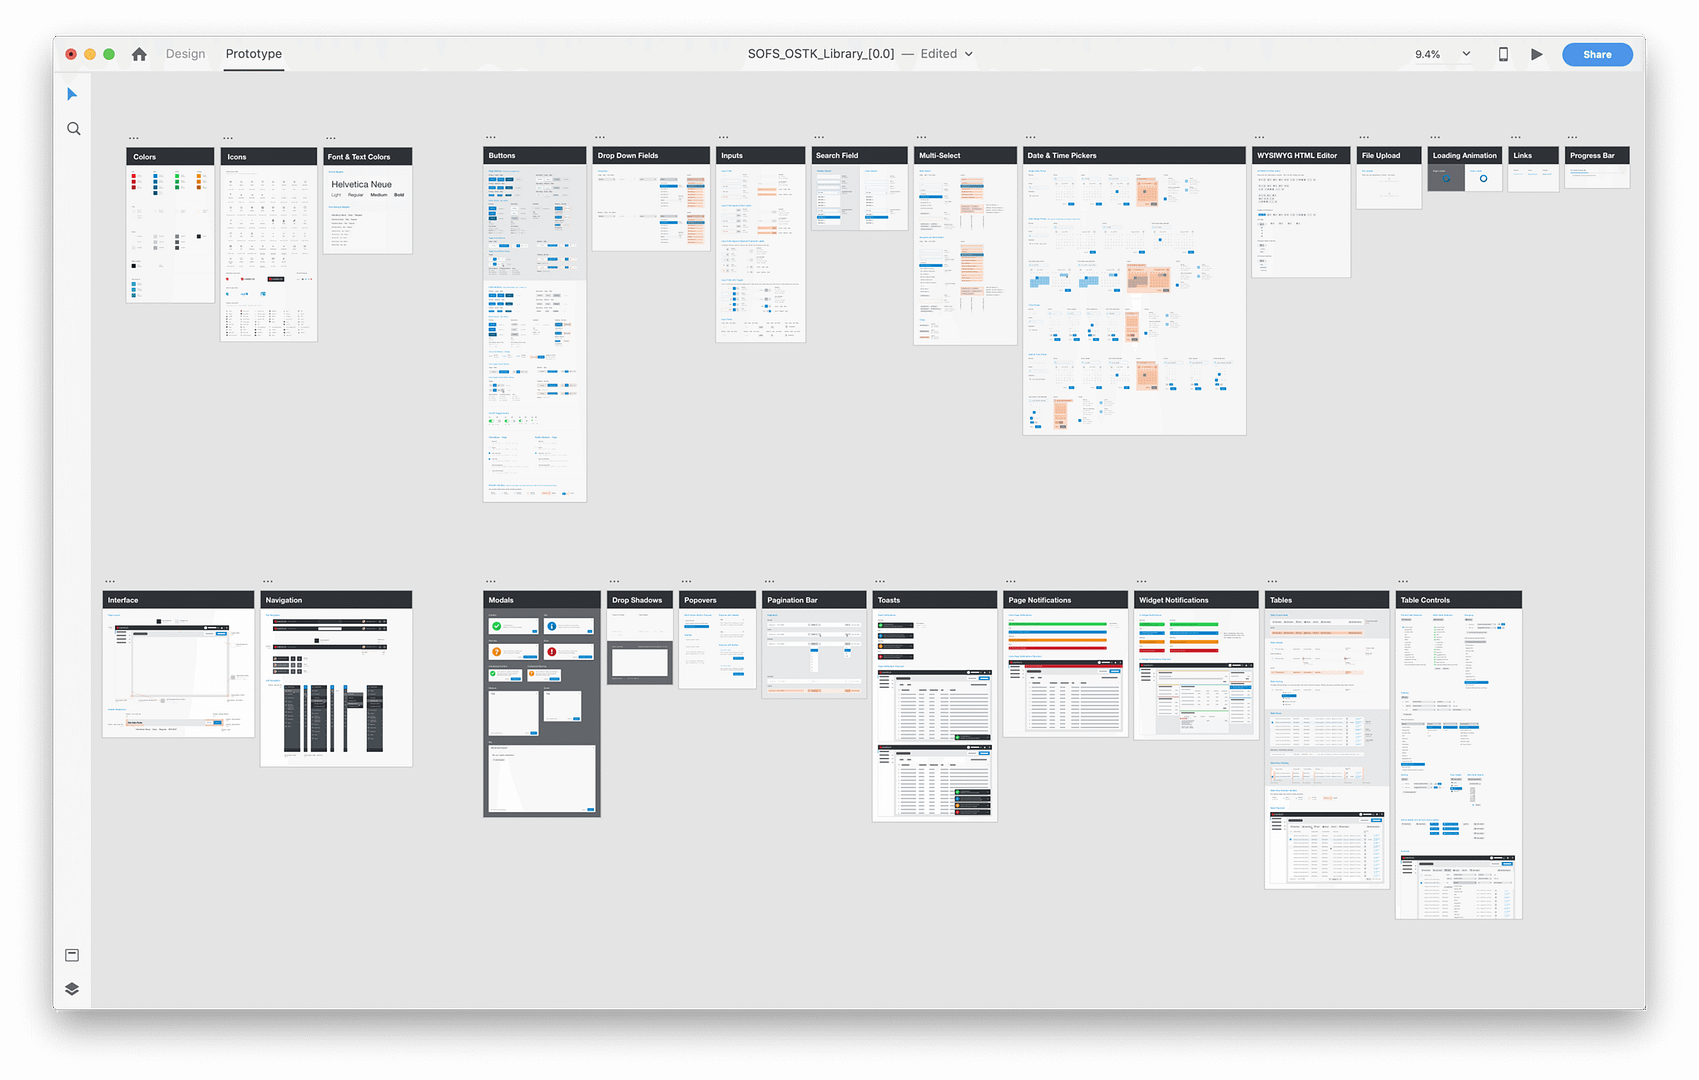Viewport: 1699px width, 1080px height.
Task: Switch to the Design tab
Action: pos(185,54)
